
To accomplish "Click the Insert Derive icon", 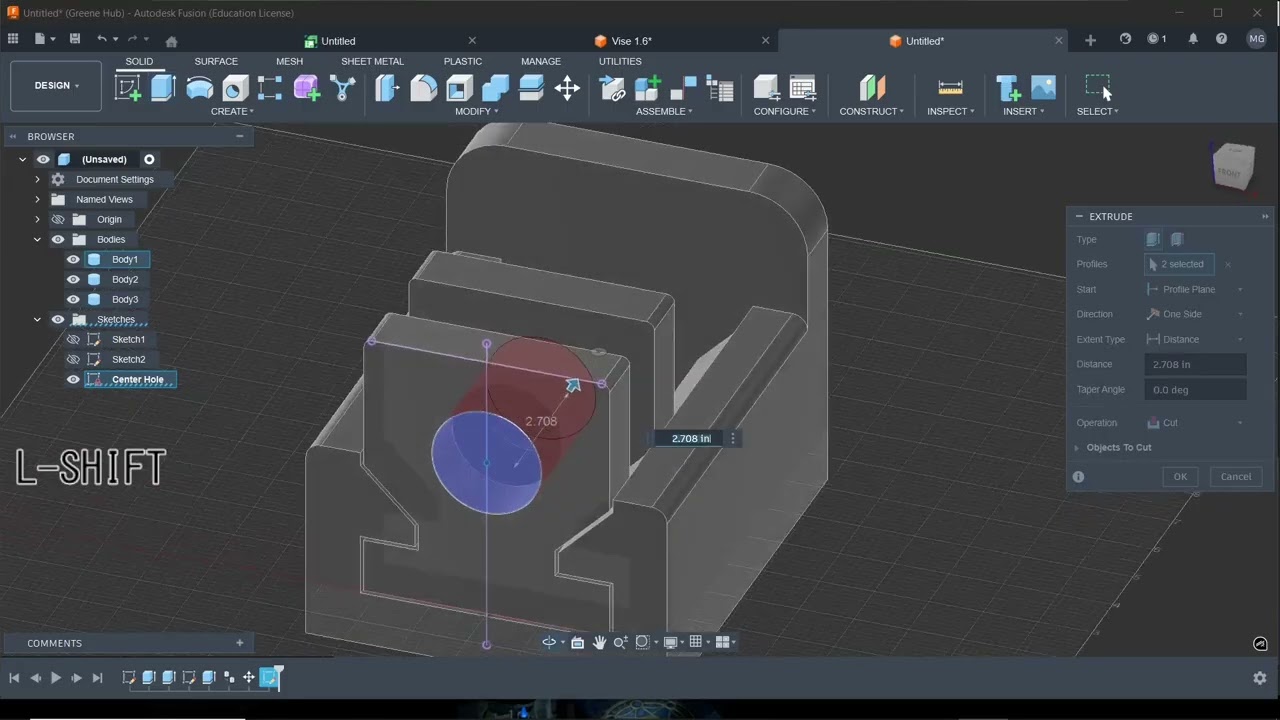I will click(1008, 88).
